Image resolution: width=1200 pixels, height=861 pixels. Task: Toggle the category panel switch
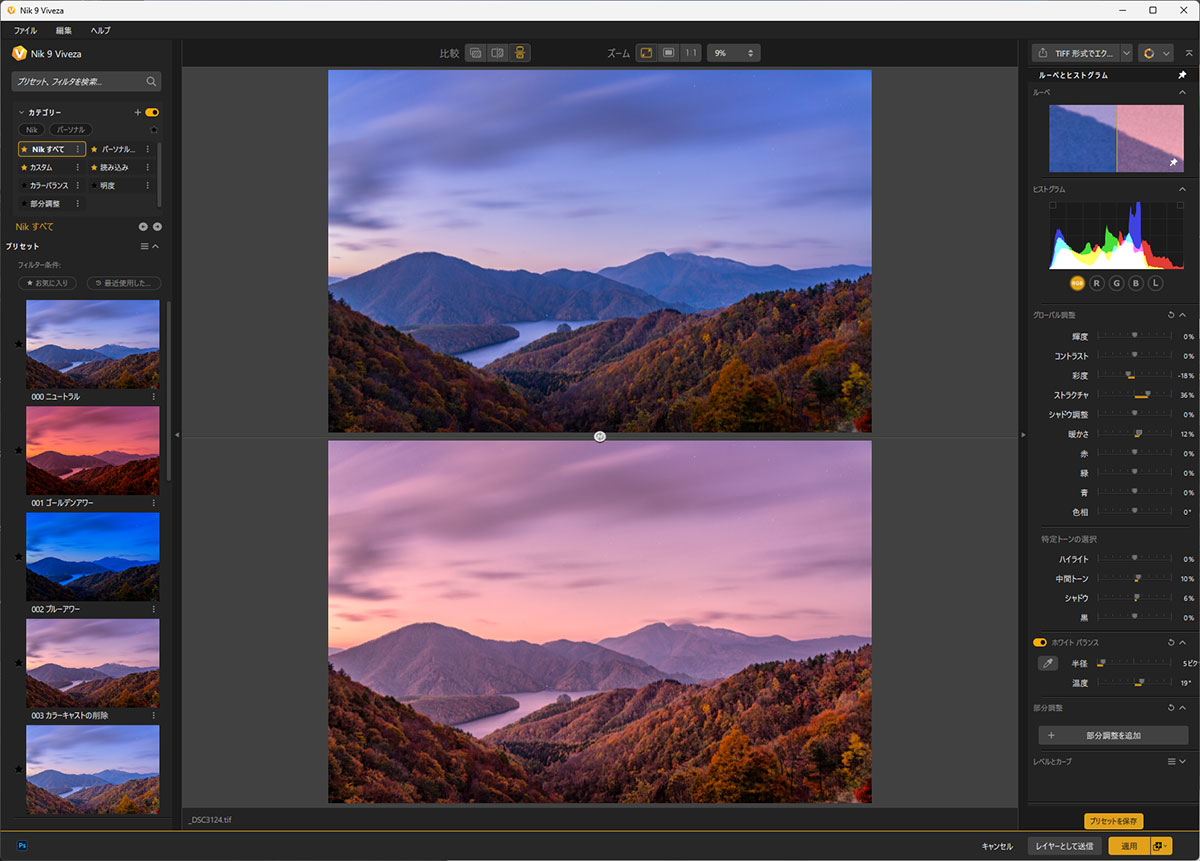(152, 113)
